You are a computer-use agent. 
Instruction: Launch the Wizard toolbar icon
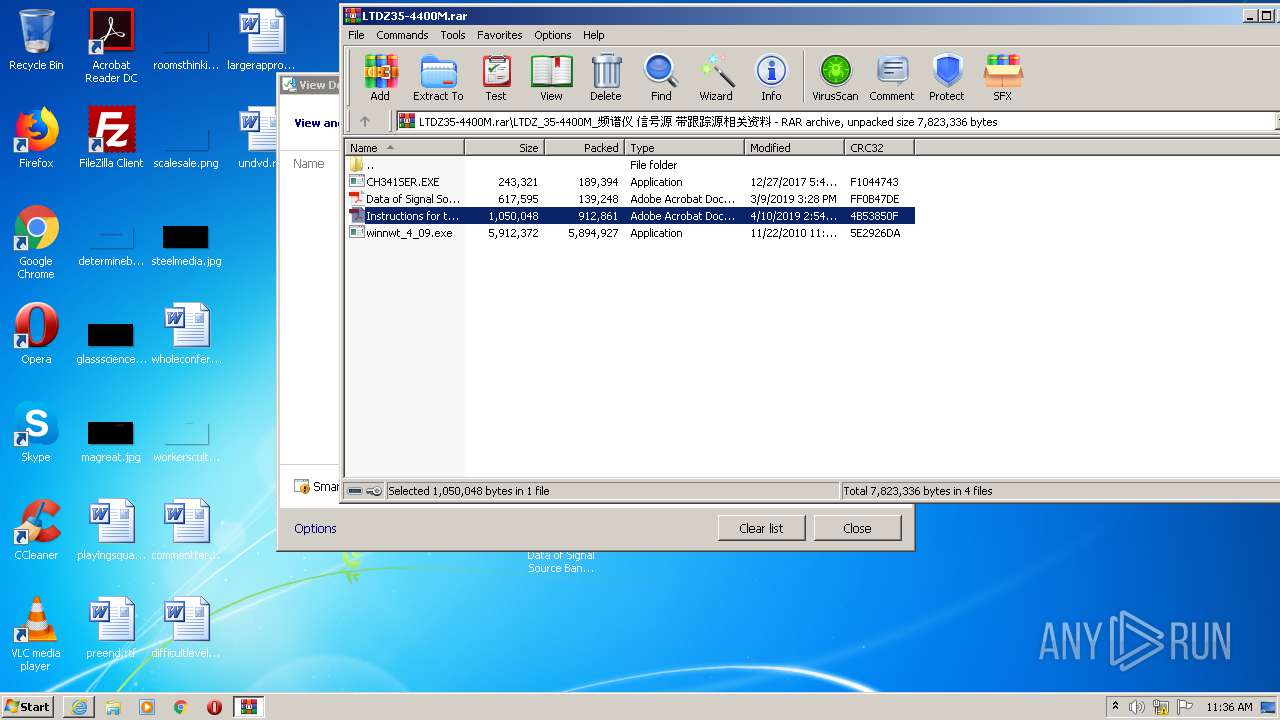pos(716,78)
